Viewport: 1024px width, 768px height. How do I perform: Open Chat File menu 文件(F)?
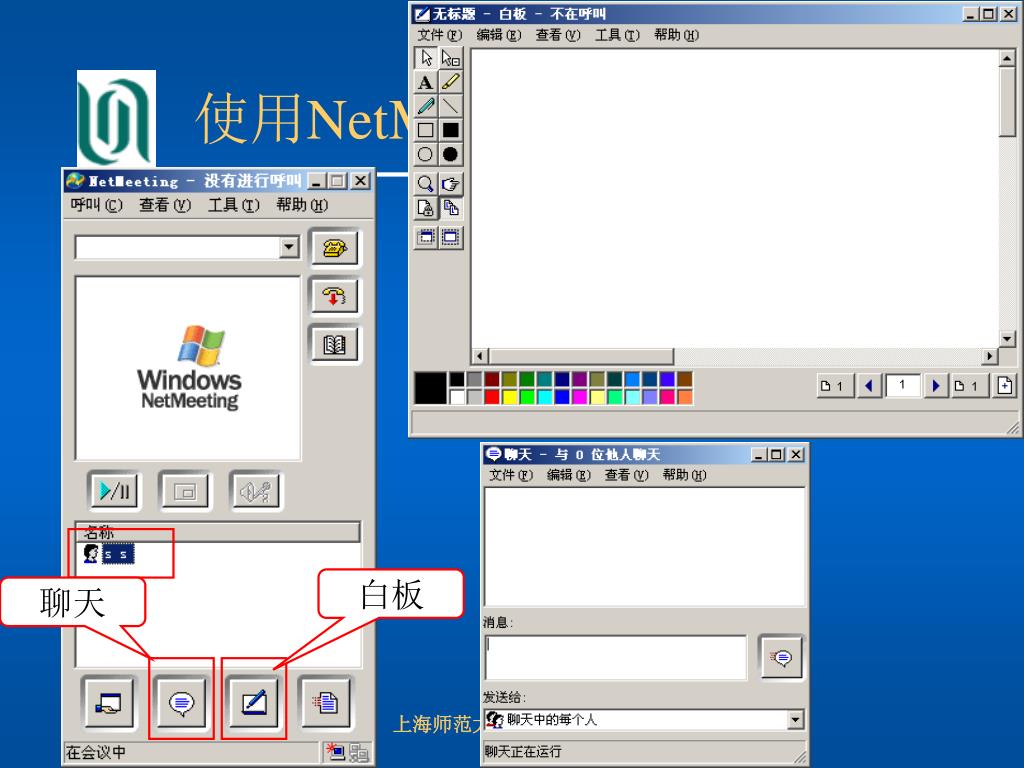(511, 475)
